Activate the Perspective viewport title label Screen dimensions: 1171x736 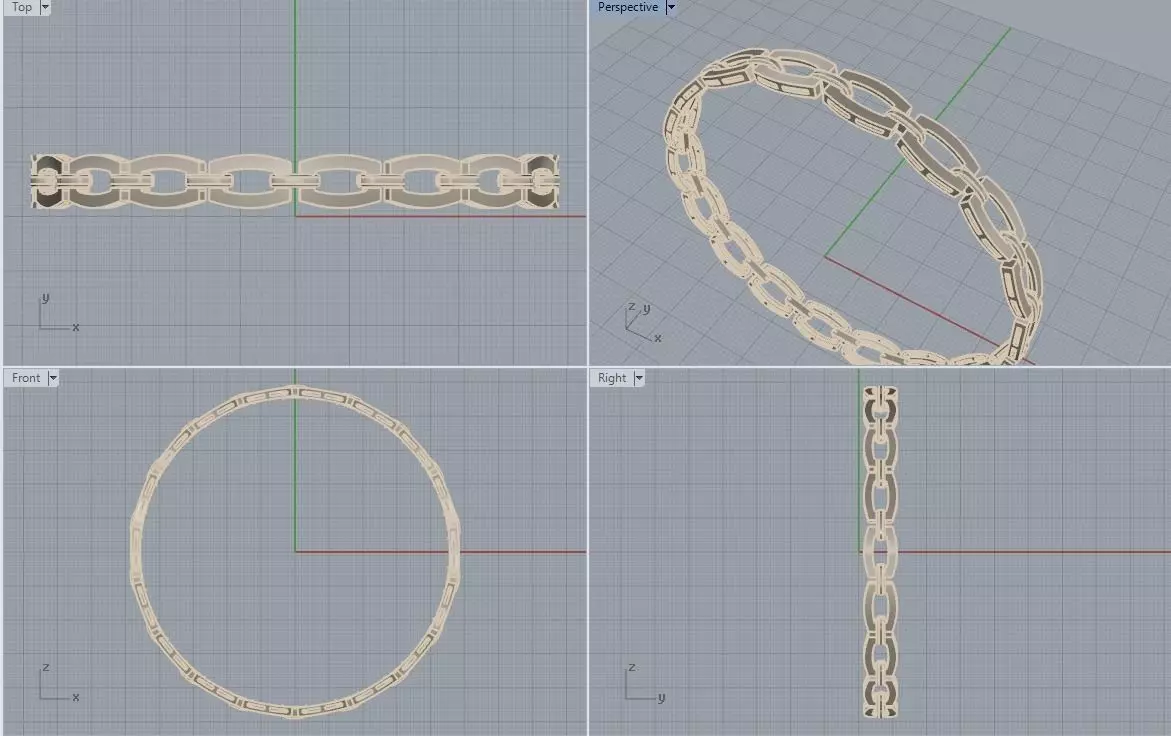628,7
